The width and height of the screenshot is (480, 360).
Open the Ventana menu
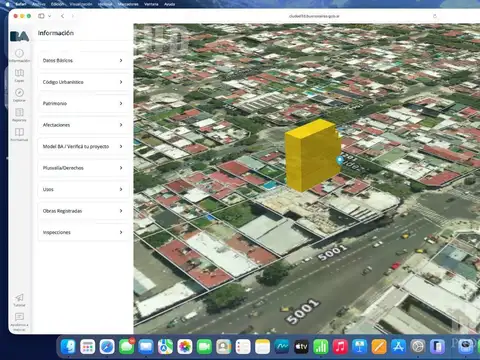[x=151, y=4]
